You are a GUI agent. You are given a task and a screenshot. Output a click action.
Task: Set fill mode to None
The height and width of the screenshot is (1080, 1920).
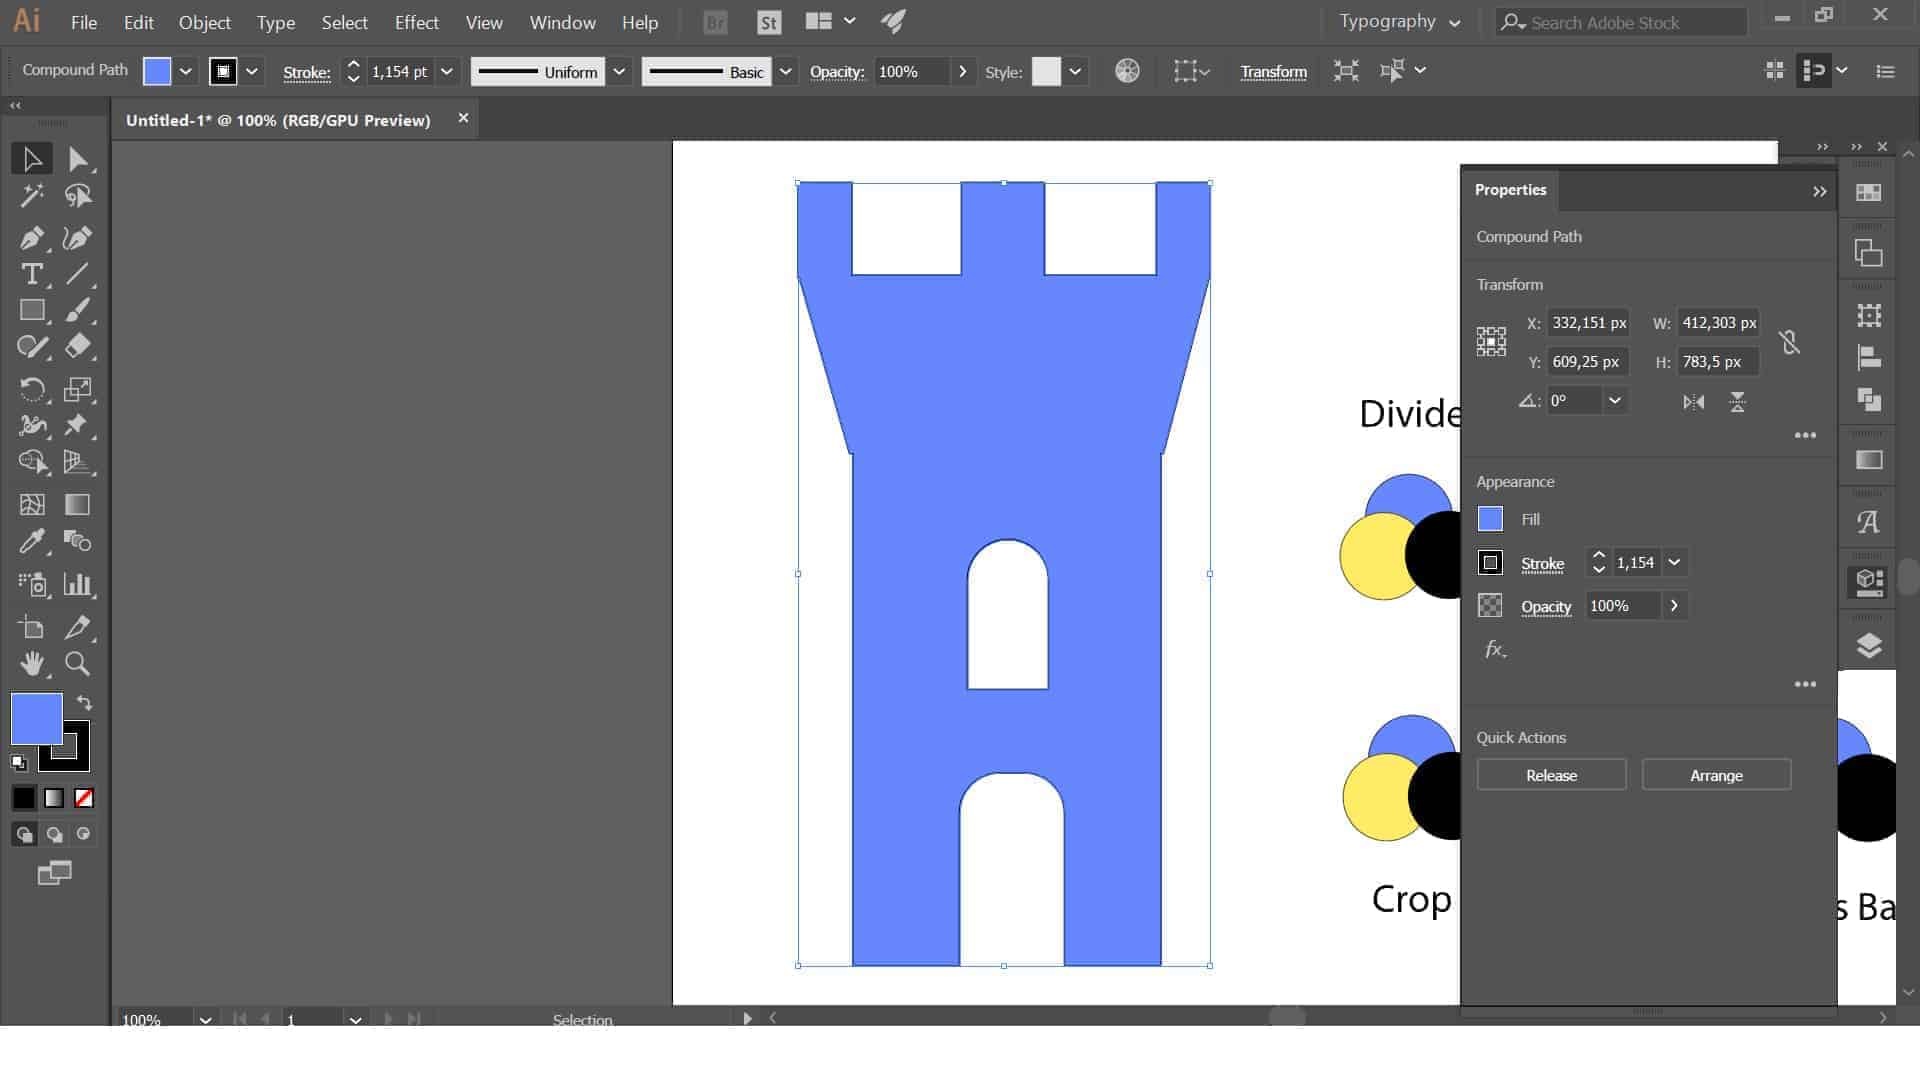tap(84, 798)
